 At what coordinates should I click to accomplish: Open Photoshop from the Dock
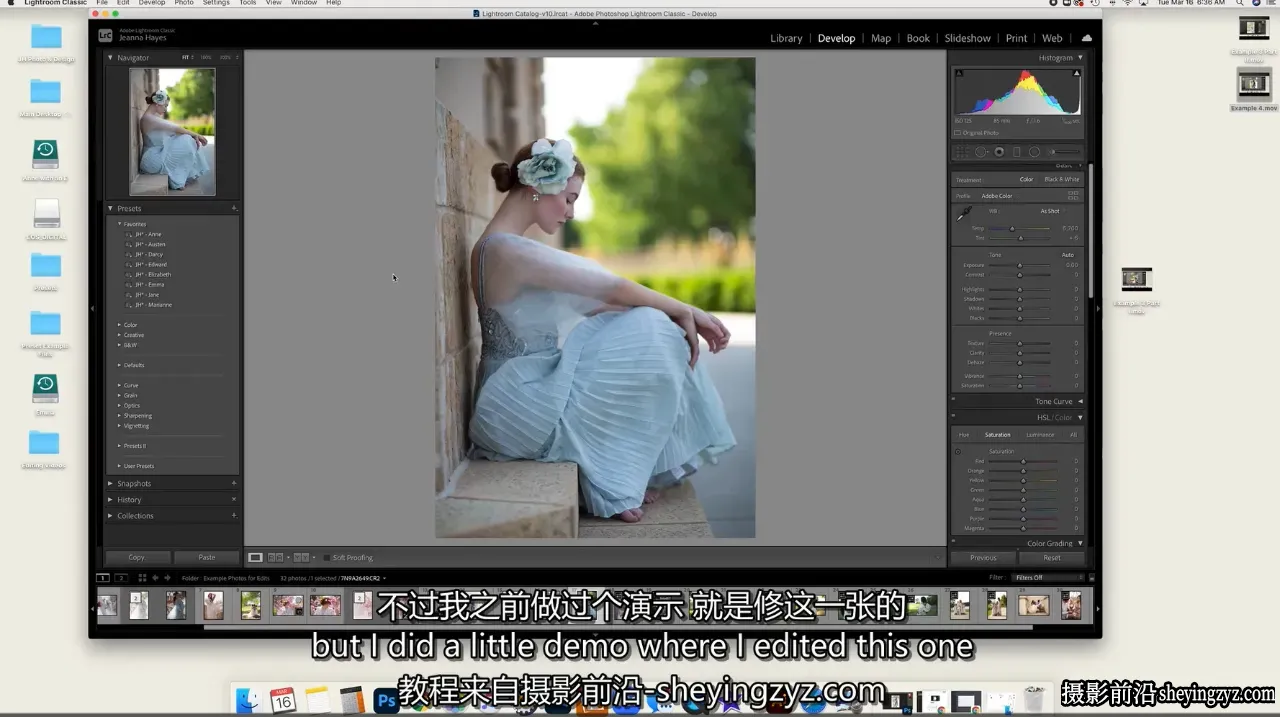click(387, 700)
